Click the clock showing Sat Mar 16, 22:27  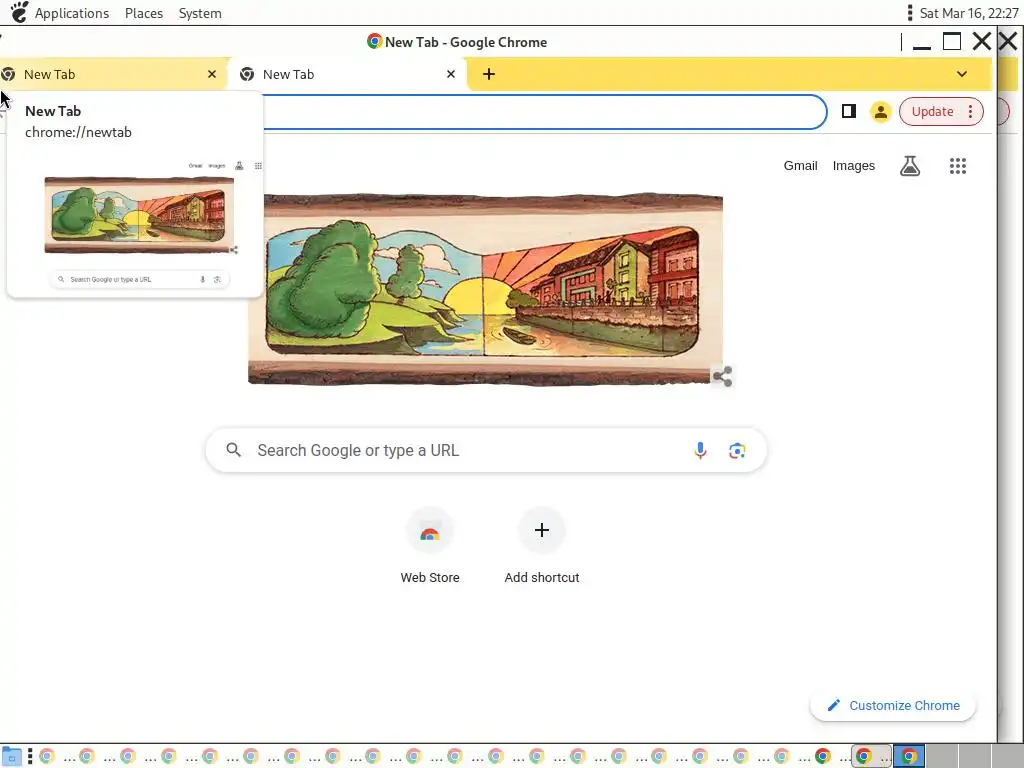pyautogui.click(x=968, y=13)
